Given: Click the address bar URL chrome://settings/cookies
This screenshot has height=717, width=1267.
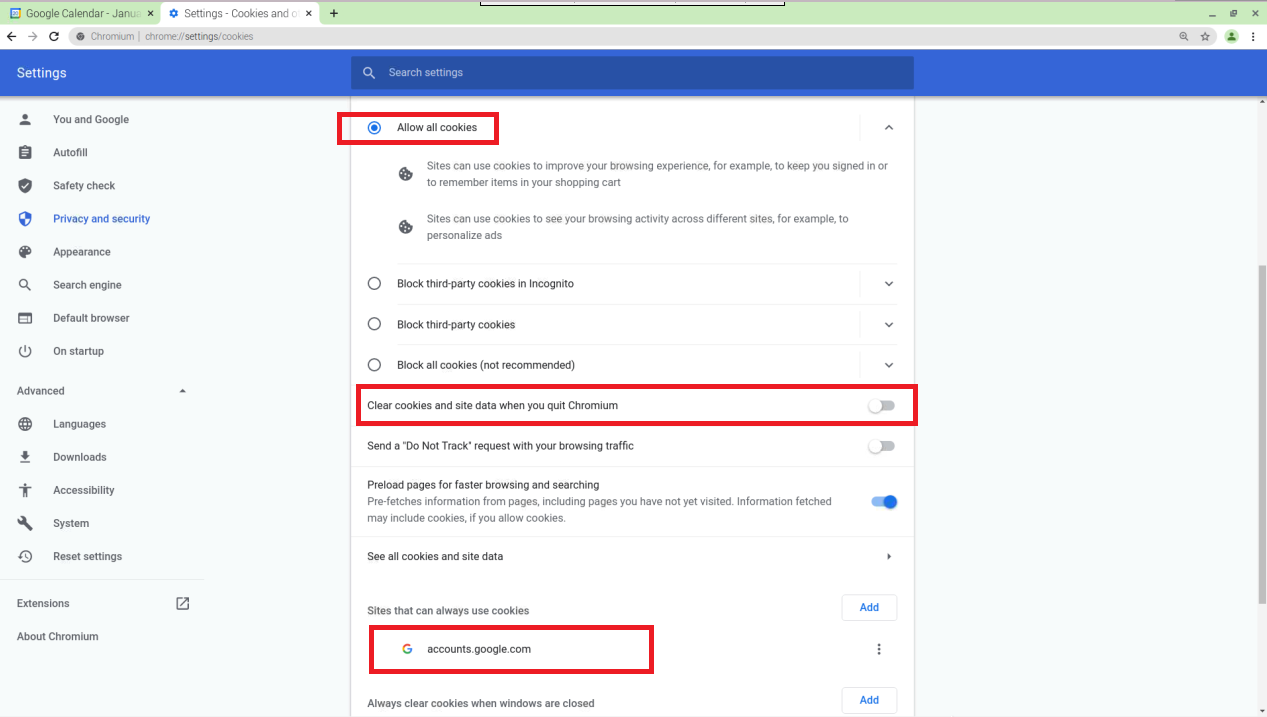Looking at the screenshot, I should [199, 36].
